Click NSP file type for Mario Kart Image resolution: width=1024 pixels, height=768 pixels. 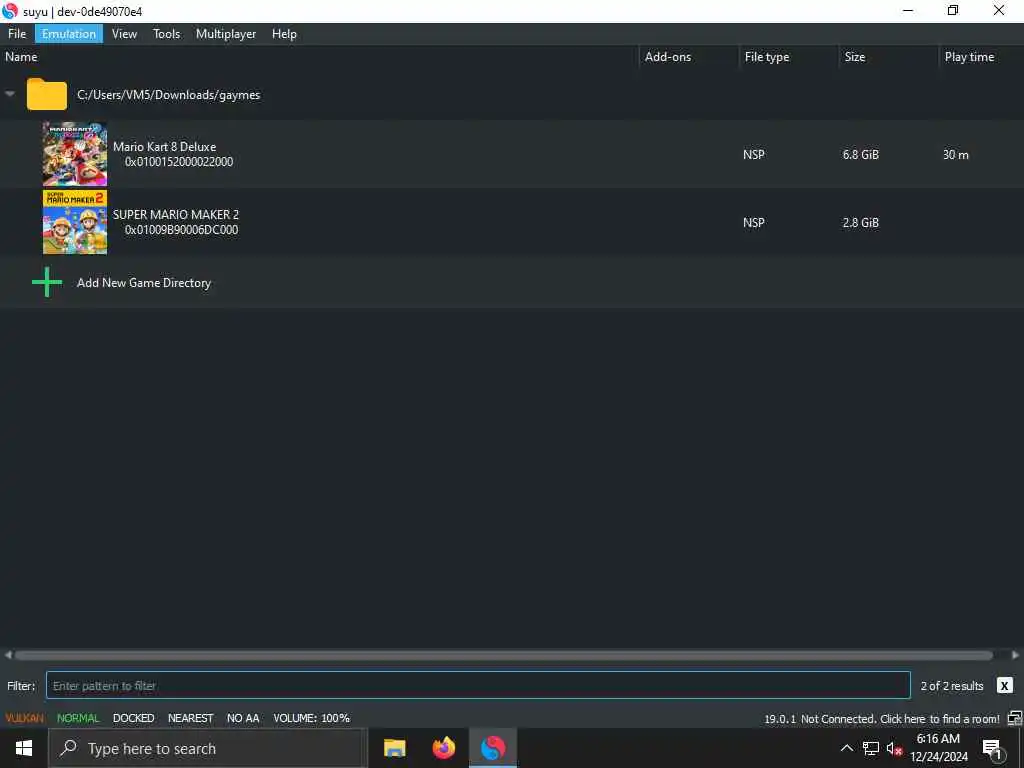coord(754,155)
